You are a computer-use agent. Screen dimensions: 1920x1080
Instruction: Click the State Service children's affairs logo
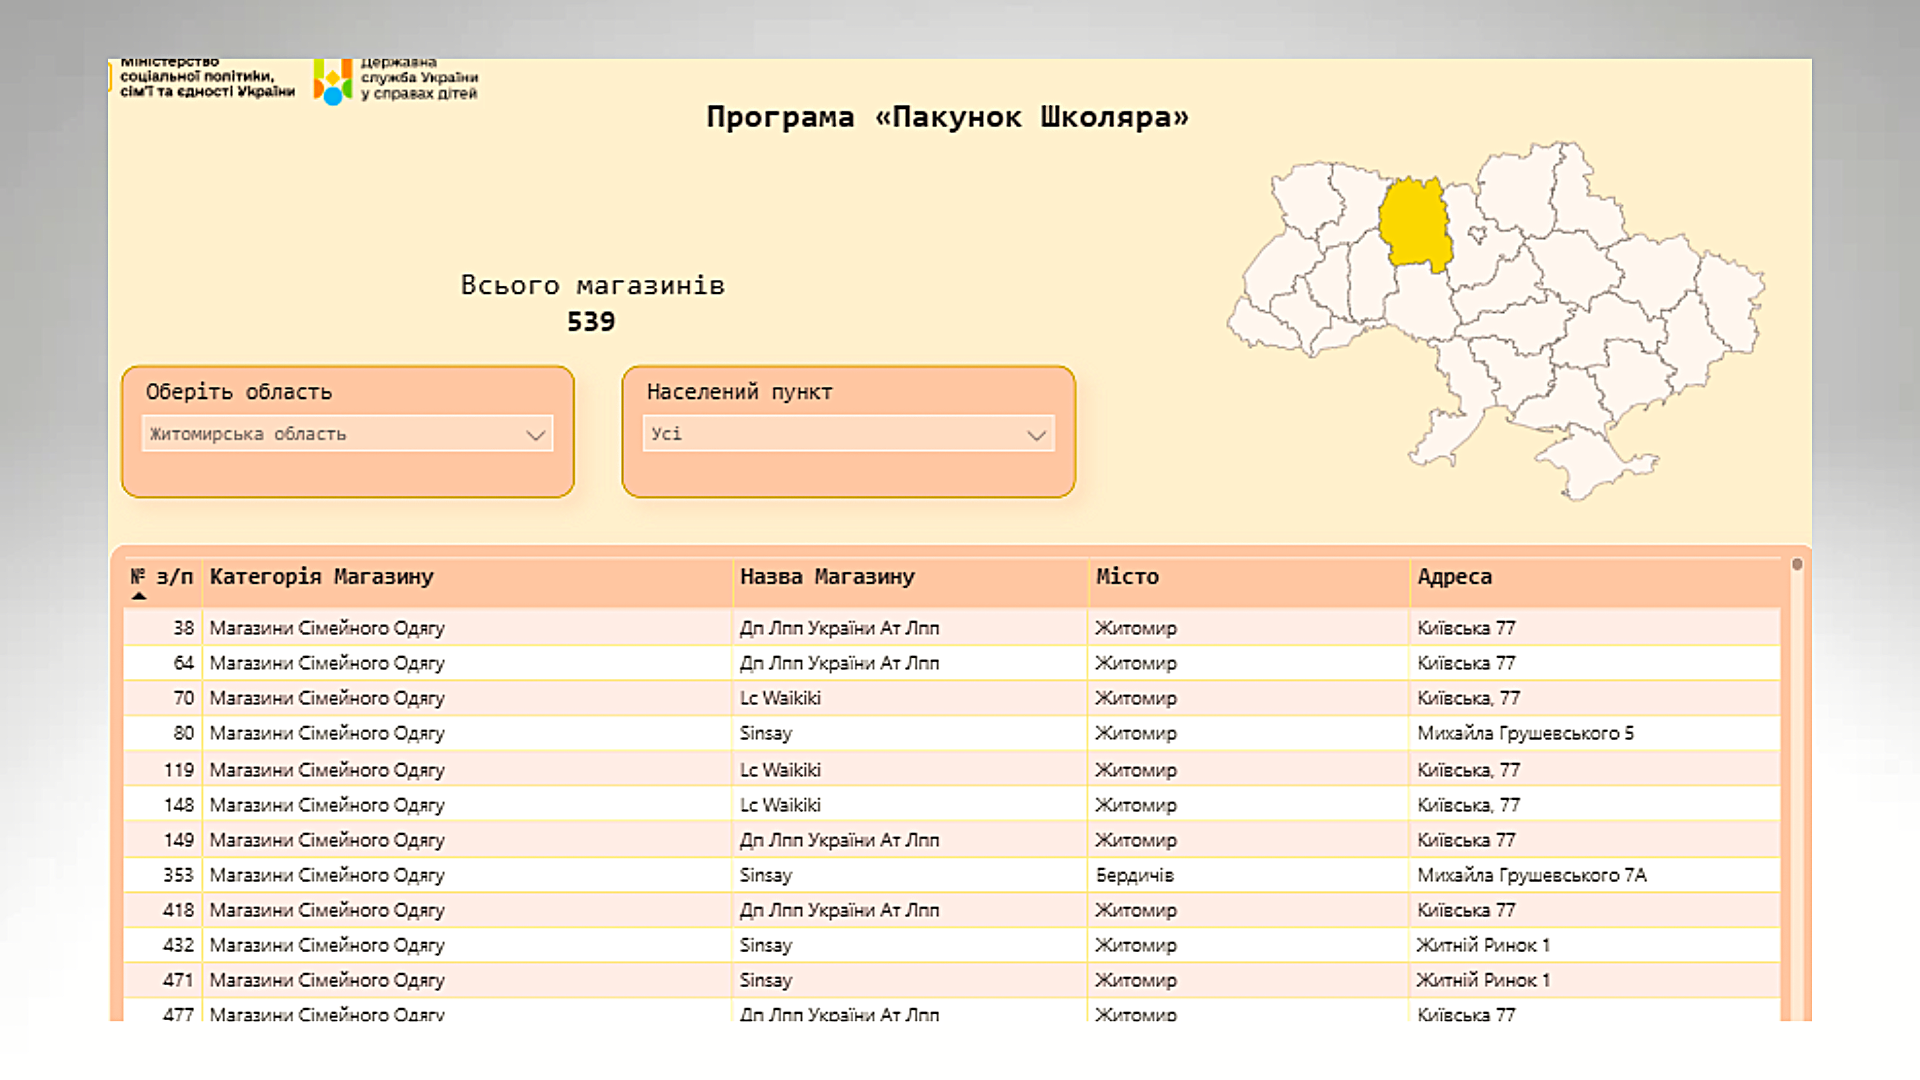[333, 82]
